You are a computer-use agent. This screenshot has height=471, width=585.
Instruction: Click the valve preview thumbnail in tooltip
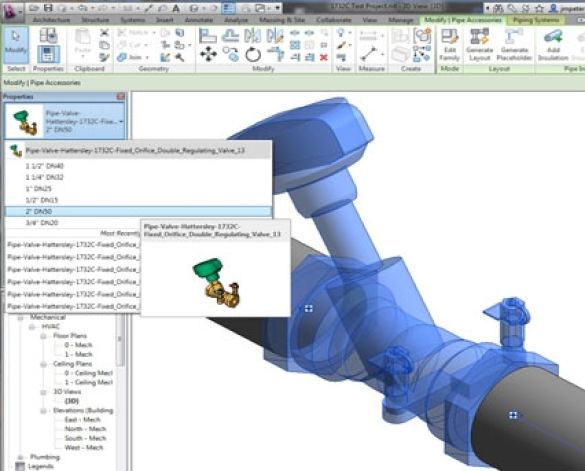[216, 283]
